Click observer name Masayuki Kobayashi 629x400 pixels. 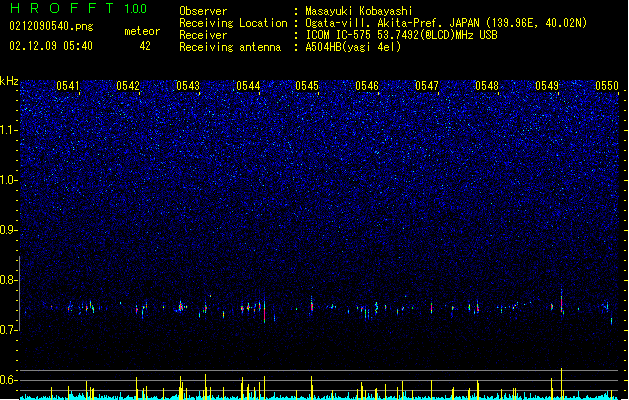(x=359, y=11)
